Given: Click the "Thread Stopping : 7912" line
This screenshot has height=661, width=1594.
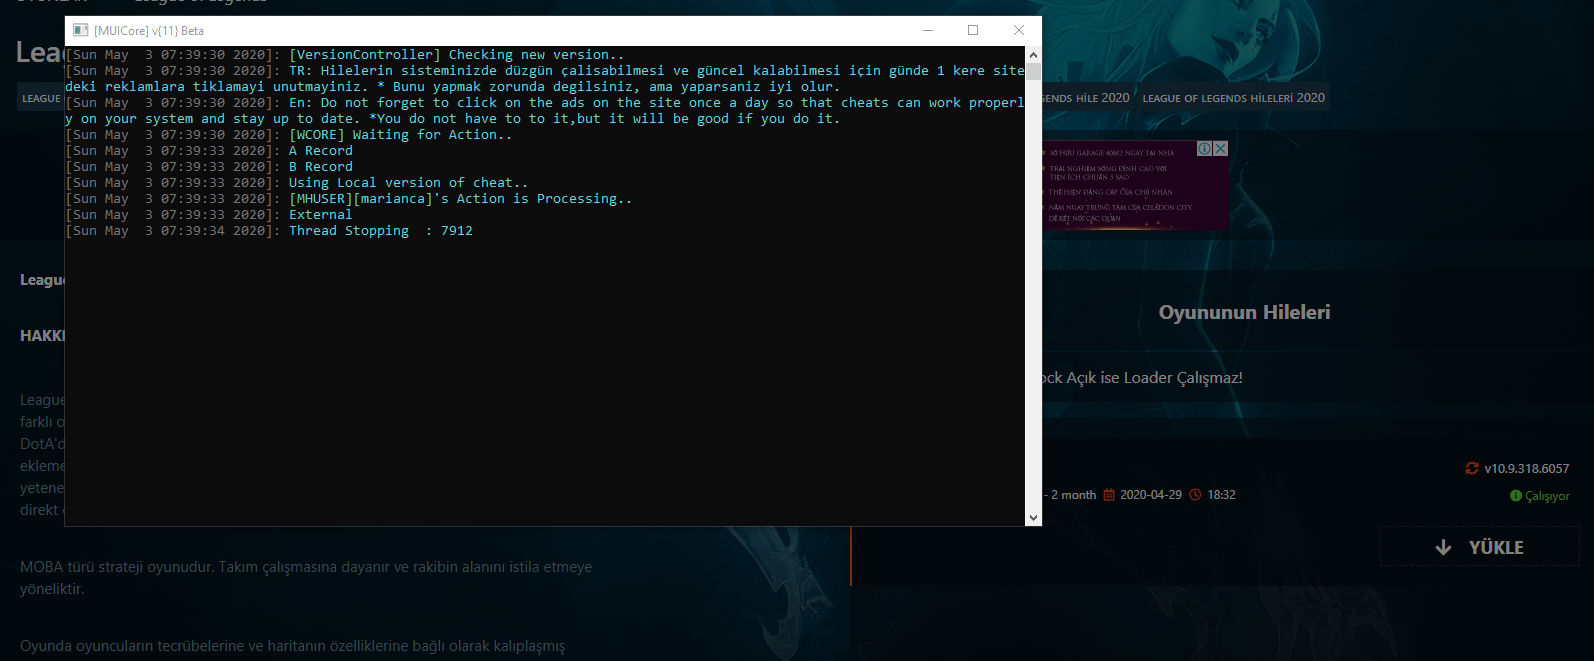Looking at the screenshot, I should tap(381, 231).
